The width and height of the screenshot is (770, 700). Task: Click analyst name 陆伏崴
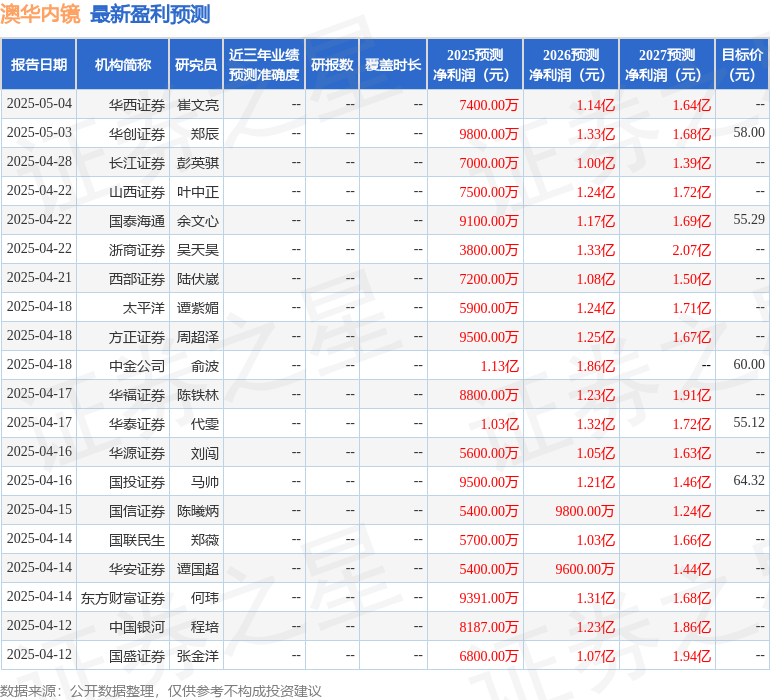click(x=197, y=279)
